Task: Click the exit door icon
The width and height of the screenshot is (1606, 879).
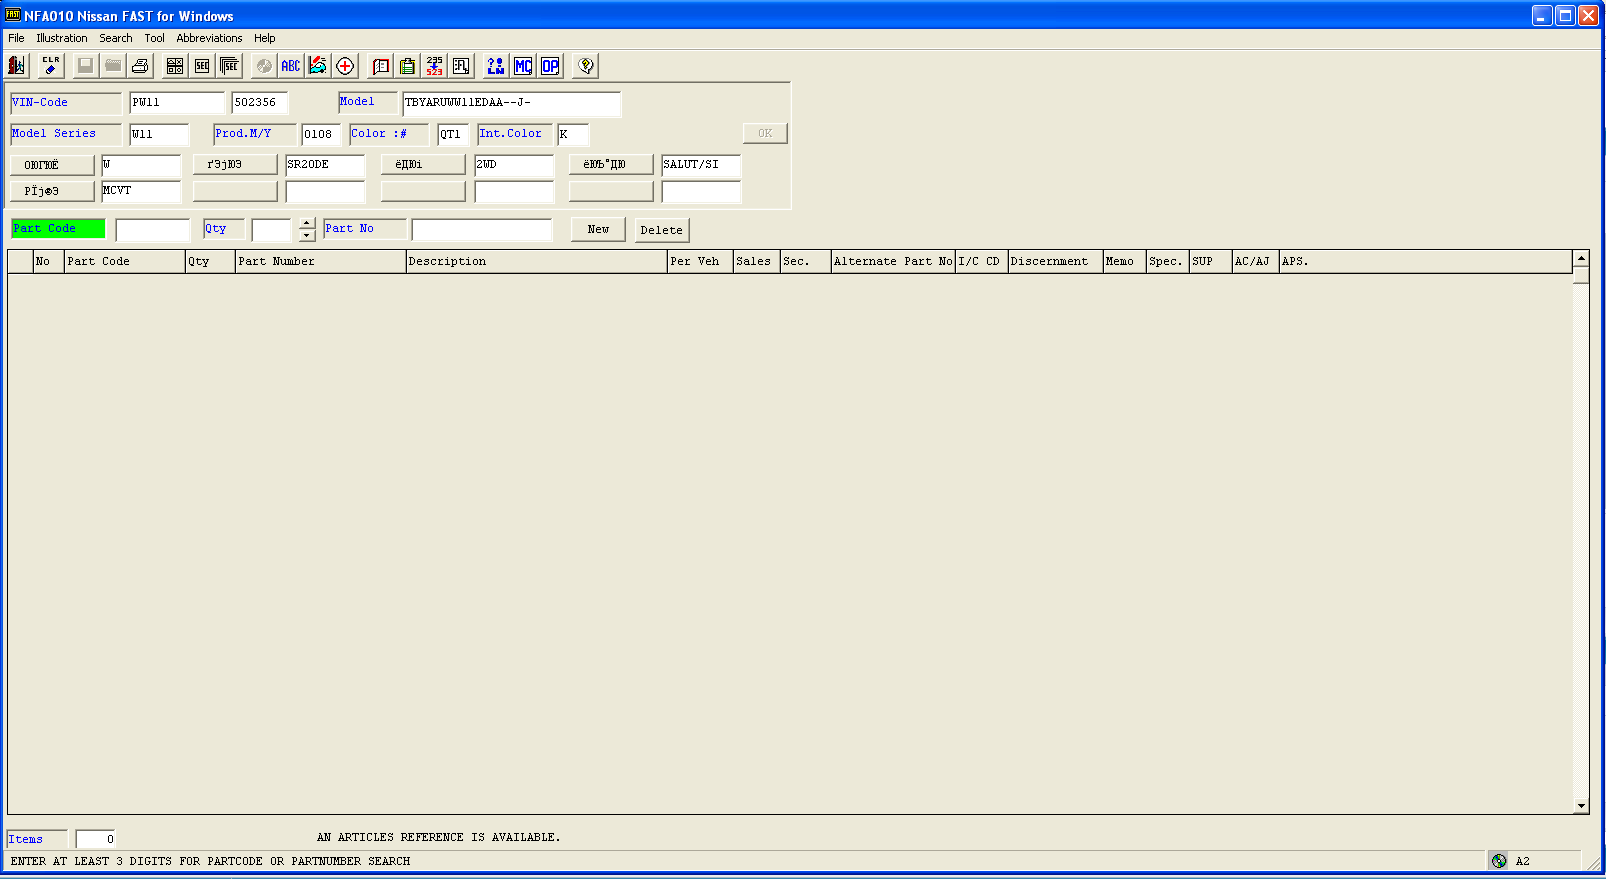Action: (17, 66)
